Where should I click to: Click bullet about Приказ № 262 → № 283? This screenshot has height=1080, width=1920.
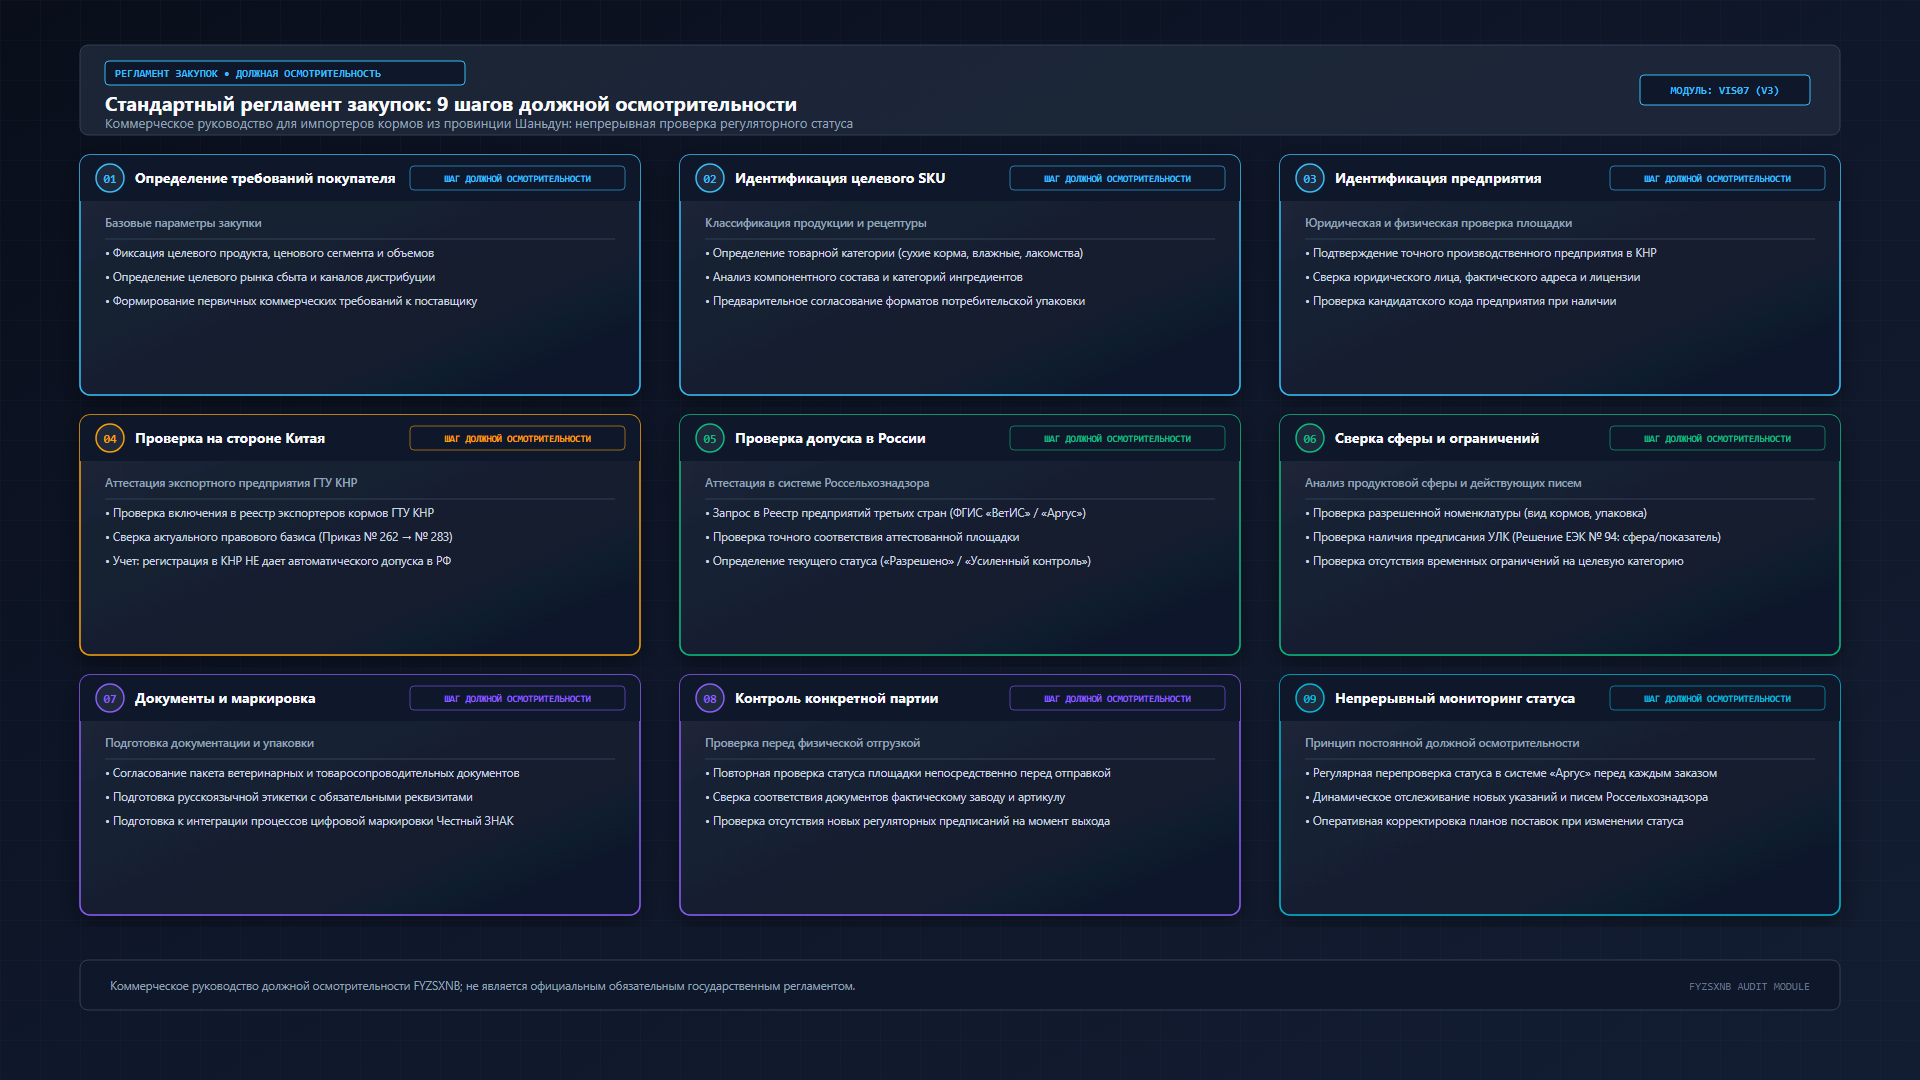tap(279, 537)
